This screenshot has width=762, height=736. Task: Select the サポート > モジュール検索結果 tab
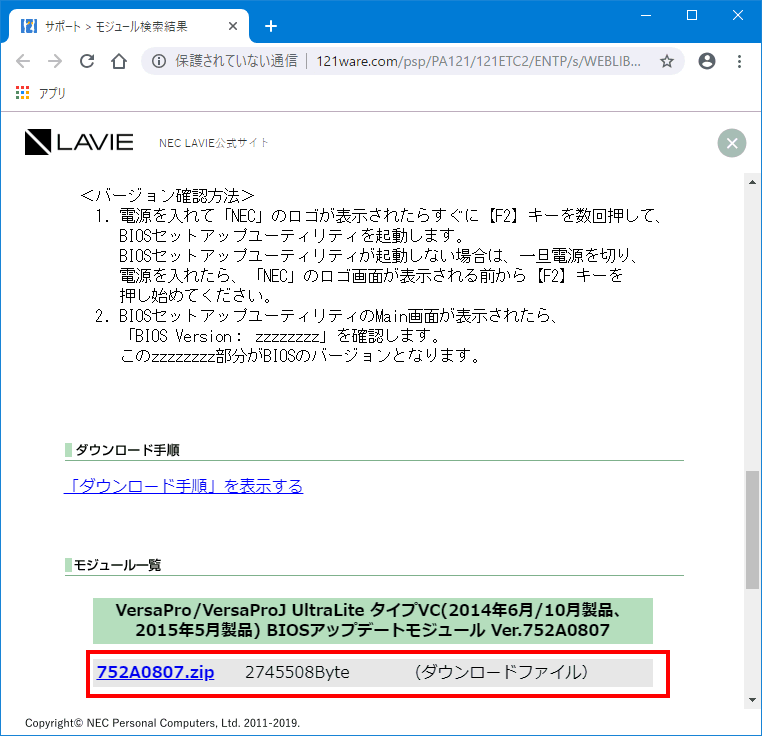(x=128, y=26)
